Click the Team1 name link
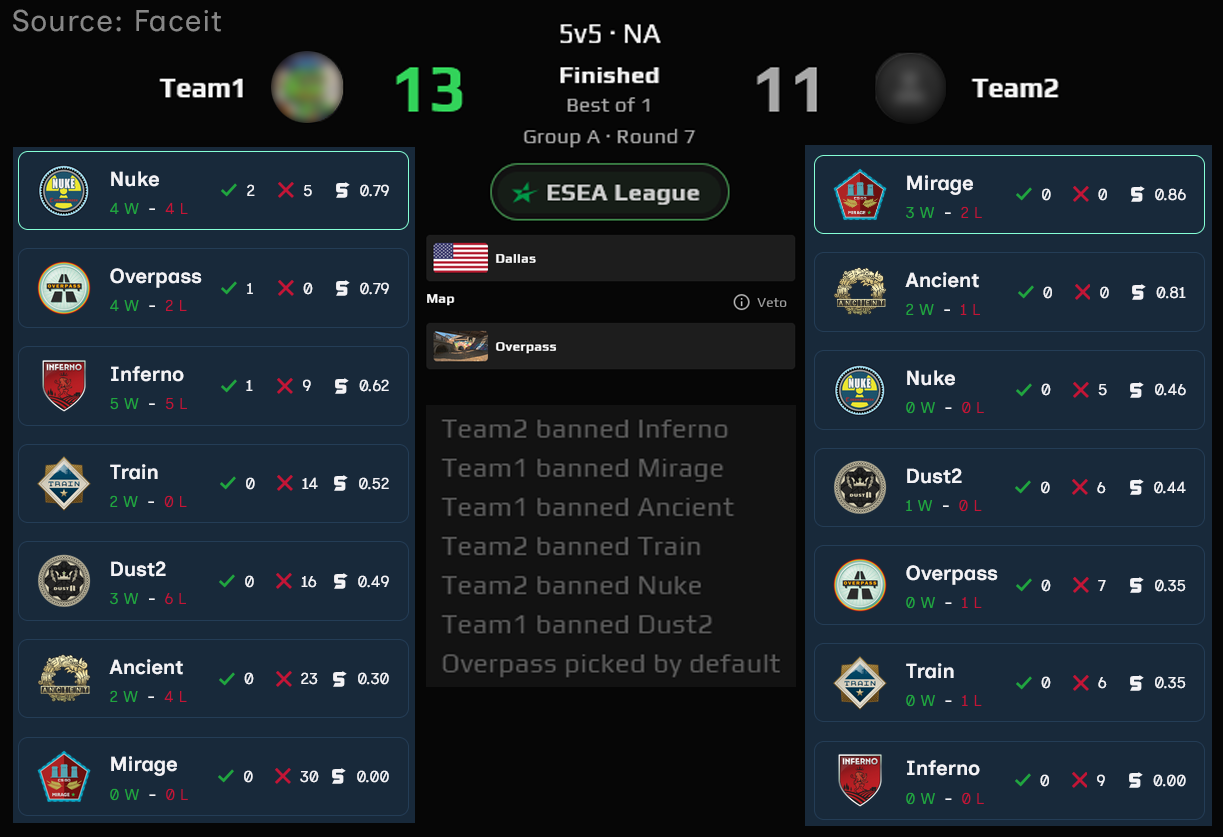 [202, 88]
